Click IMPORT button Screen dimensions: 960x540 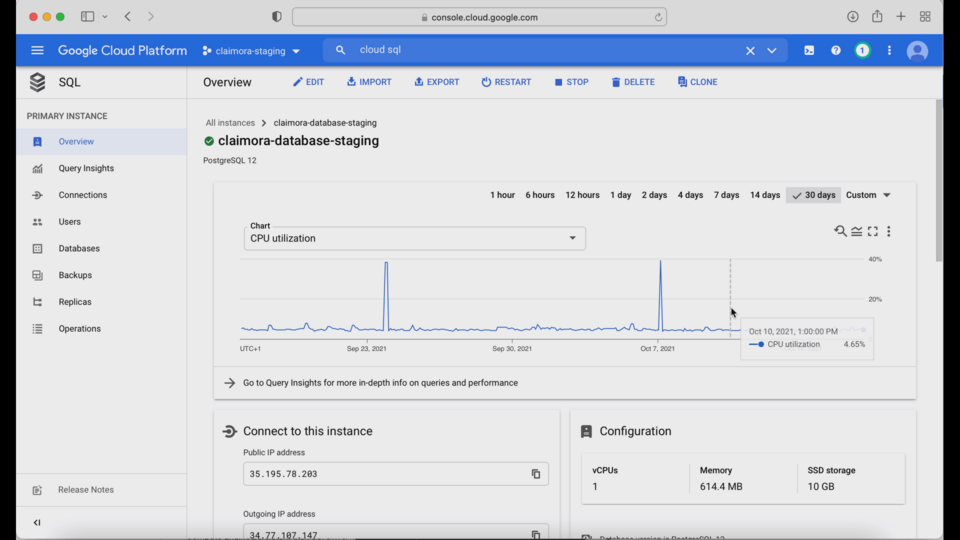(x=369, y=82)
